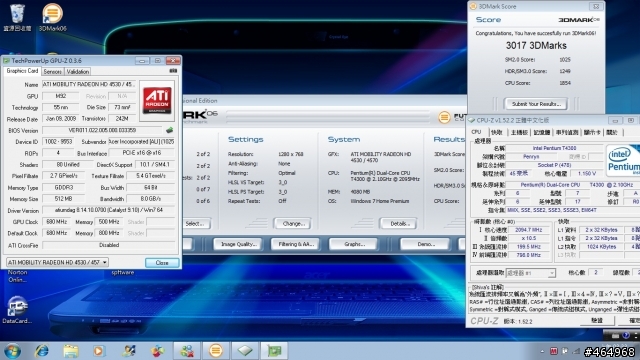Click the GPU field showing M92

pyautogui.click(x=60, y=96)
